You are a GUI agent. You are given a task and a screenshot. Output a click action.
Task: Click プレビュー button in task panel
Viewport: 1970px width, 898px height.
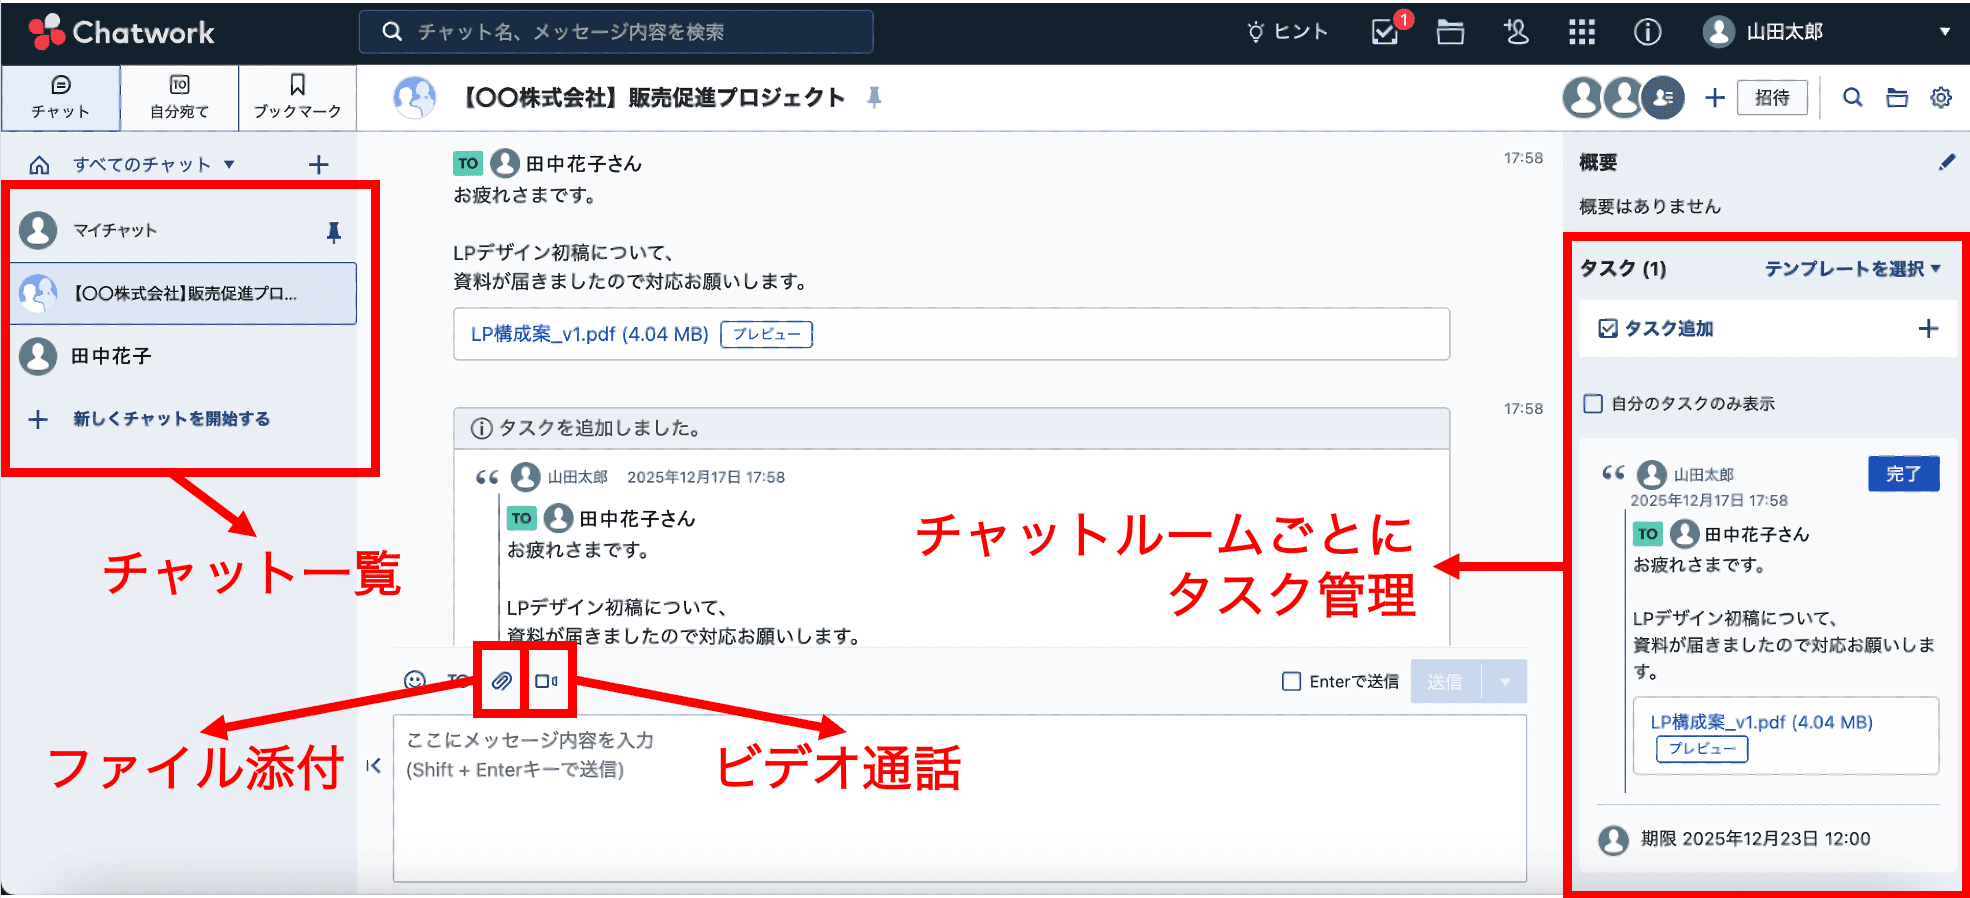pyautogui.click(x=1701, y=749)
